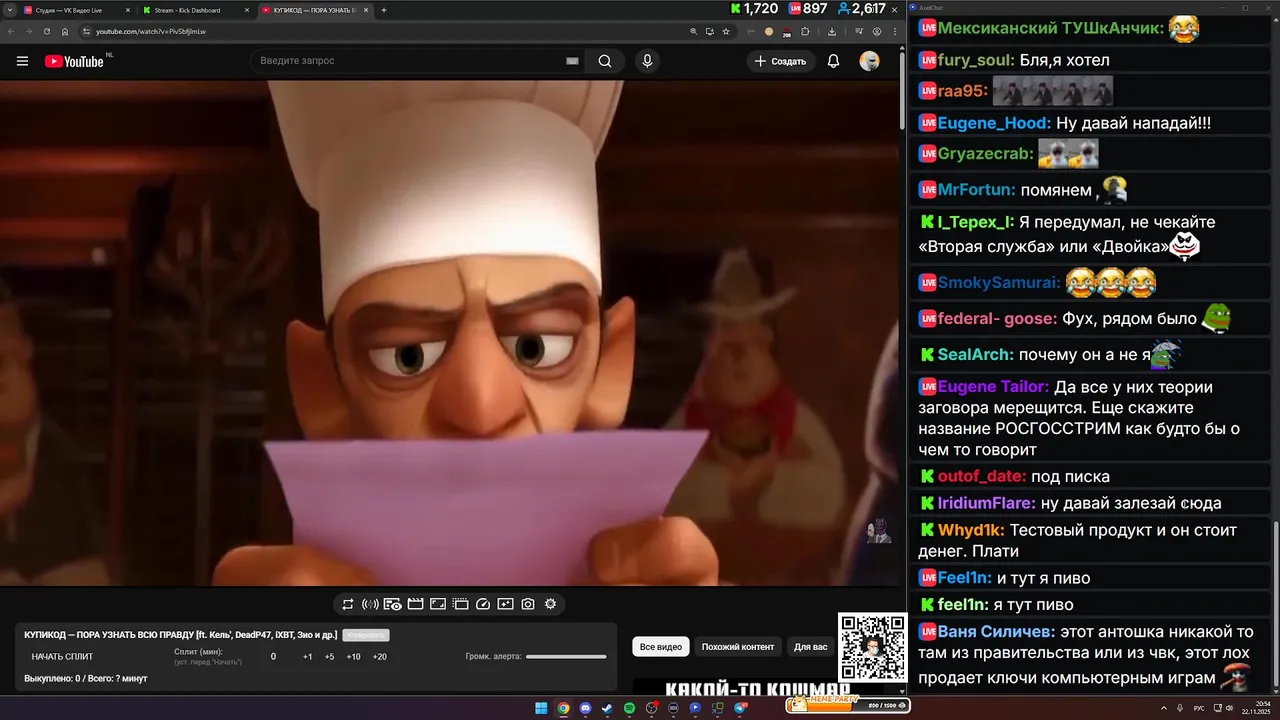This screenshot has width=1280, height=720.
Task: Click the VK Live viewer count 897
Action: (x=808, y=8)
